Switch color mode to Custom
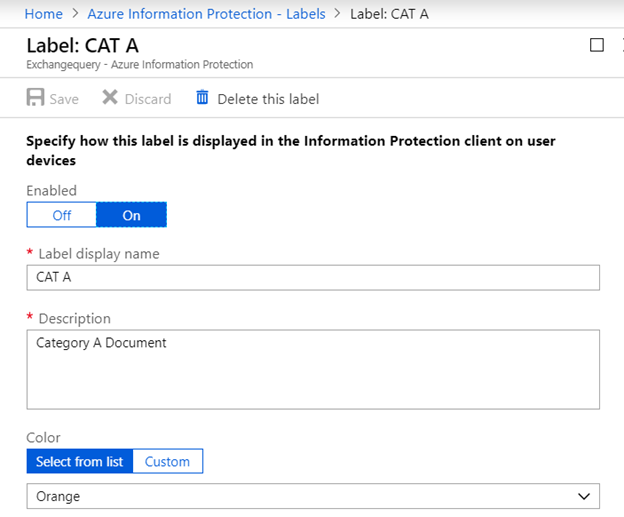 point(167,461)
